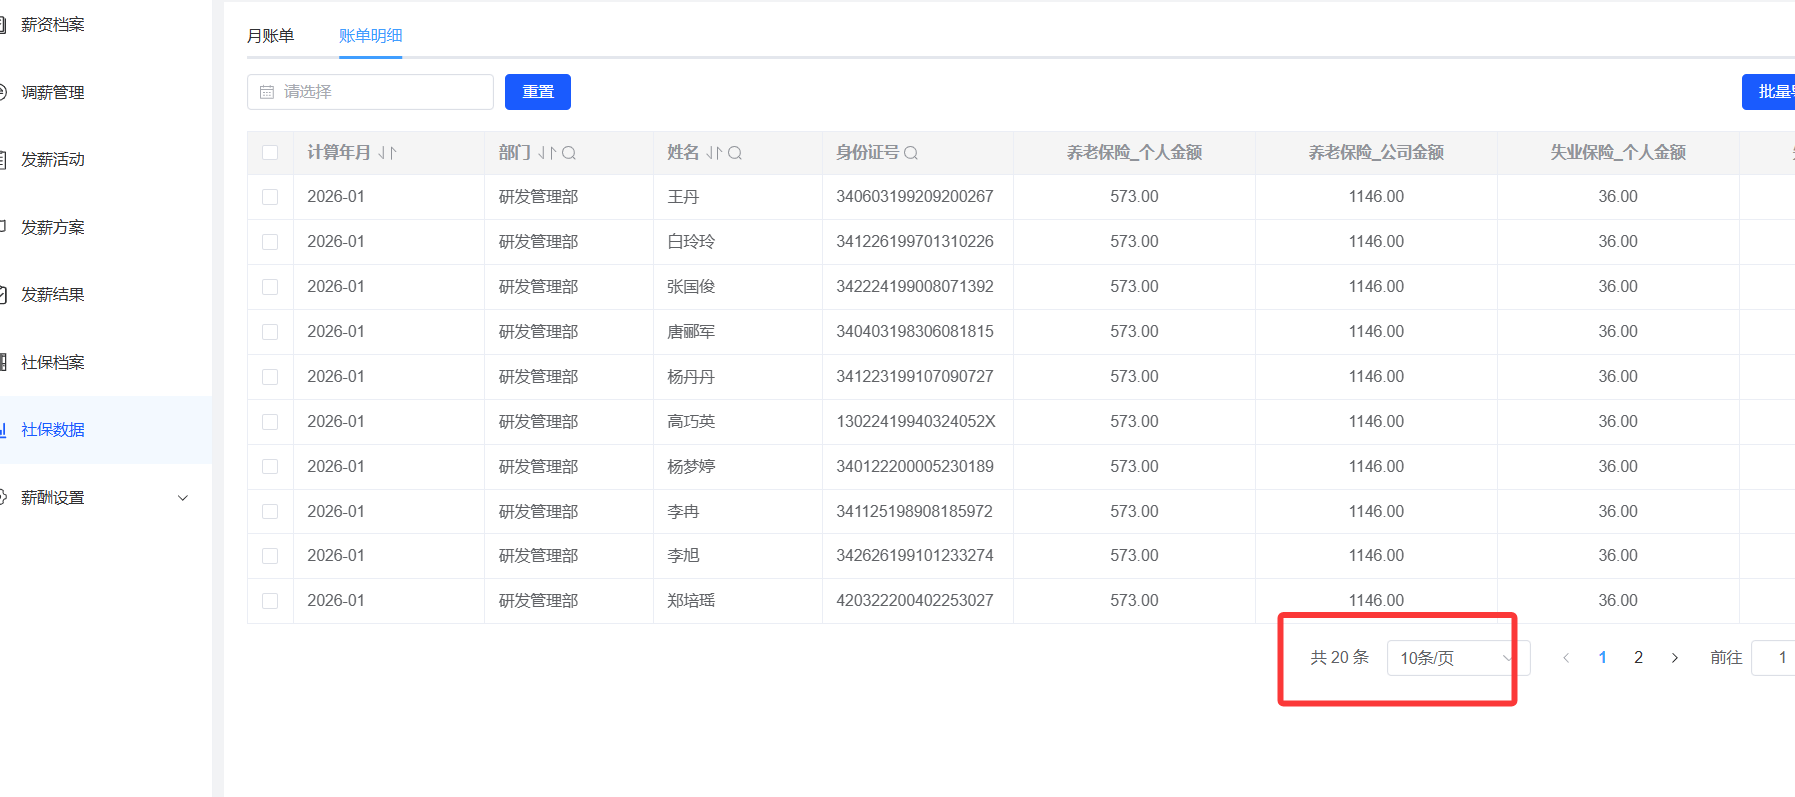
Task: Select page 1 in pagination
Action: tap(1602, 658)
